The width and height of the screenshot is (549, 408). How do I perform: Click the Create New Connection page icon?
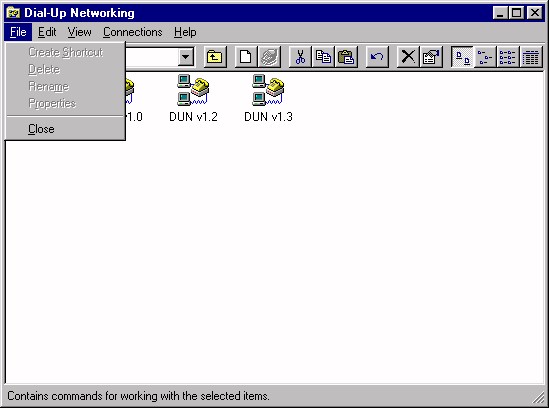coord(245,57)
